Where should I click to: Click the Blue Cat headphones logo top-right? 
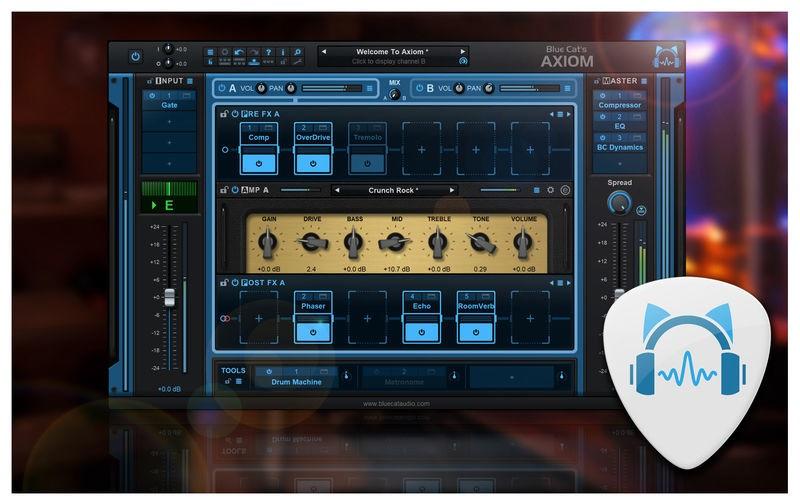click(x=667, y=57)
